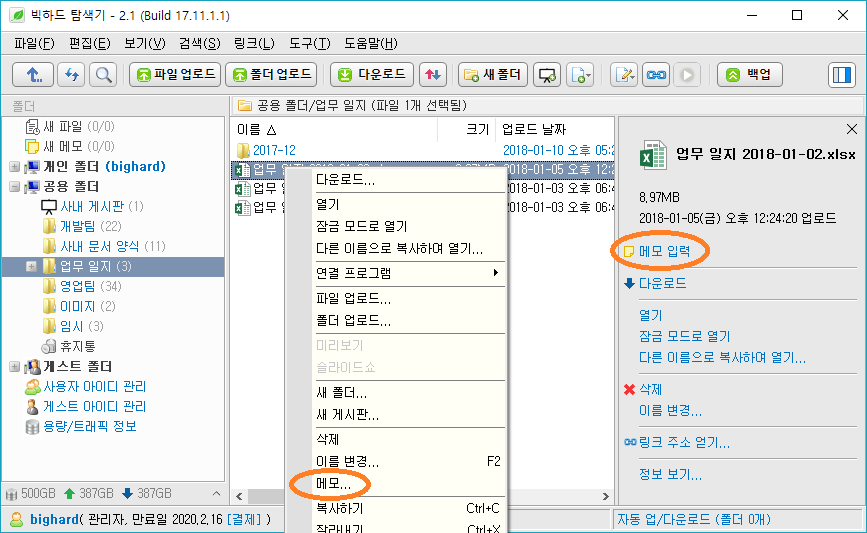The image size is (867, 533).
Task: Click the upload/download transfer arrows icon
Action: click(x=432, y=75)
